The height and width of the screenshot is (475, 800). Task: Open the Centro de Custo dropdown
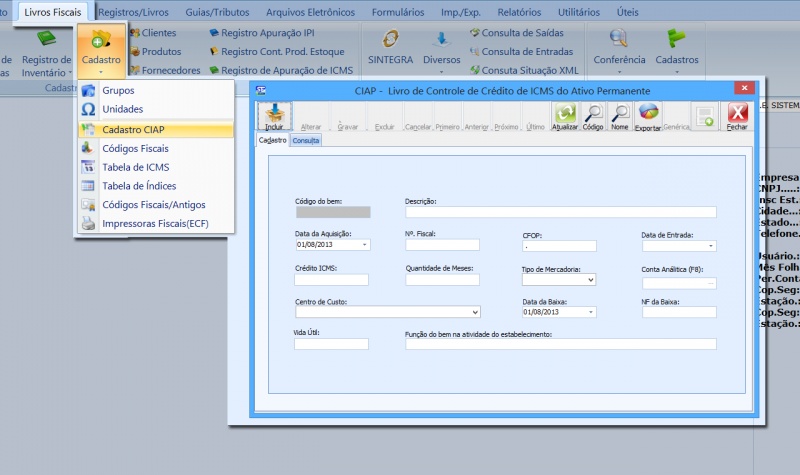tap(474, 312)
